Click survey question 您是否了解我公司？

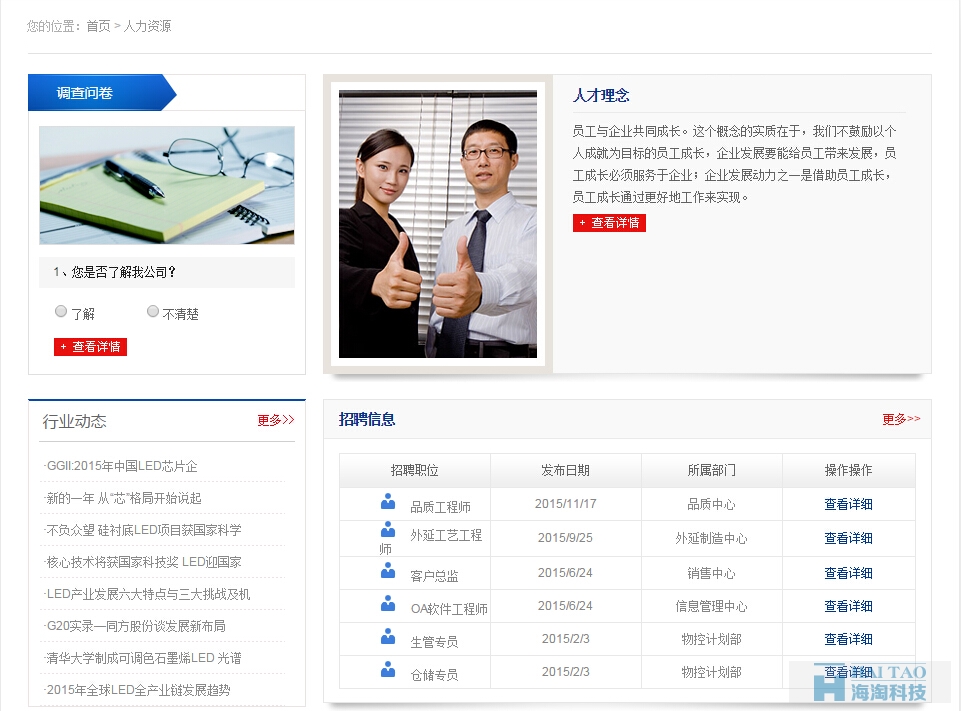click(115, 272)
